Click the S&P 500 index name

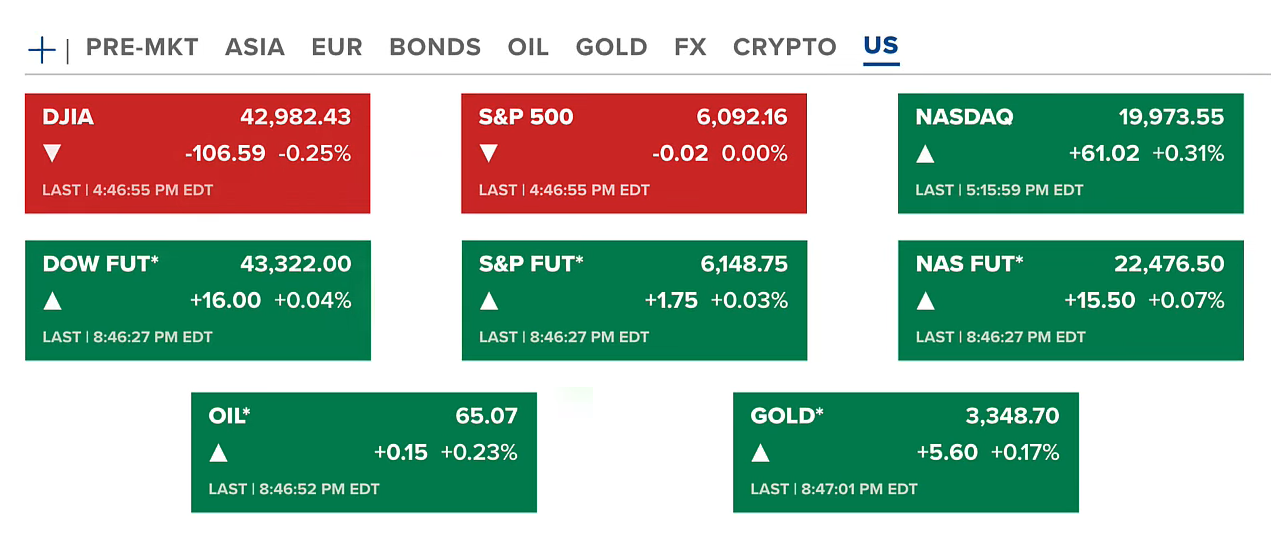coord(526,117)
